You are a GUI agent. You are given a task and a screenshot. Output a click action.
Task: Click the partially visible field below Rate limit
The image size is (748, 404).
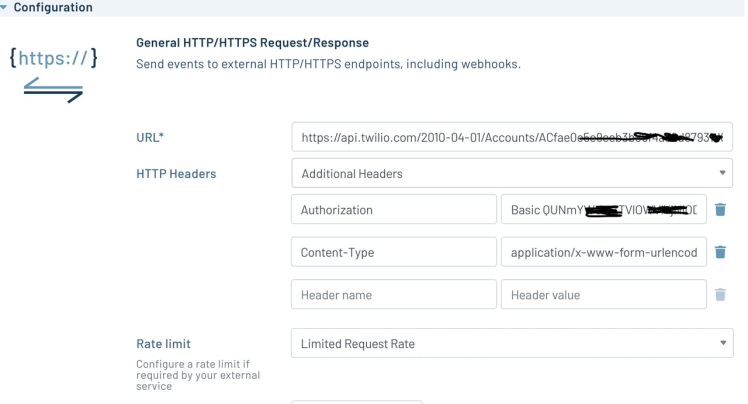click(357, 401)
